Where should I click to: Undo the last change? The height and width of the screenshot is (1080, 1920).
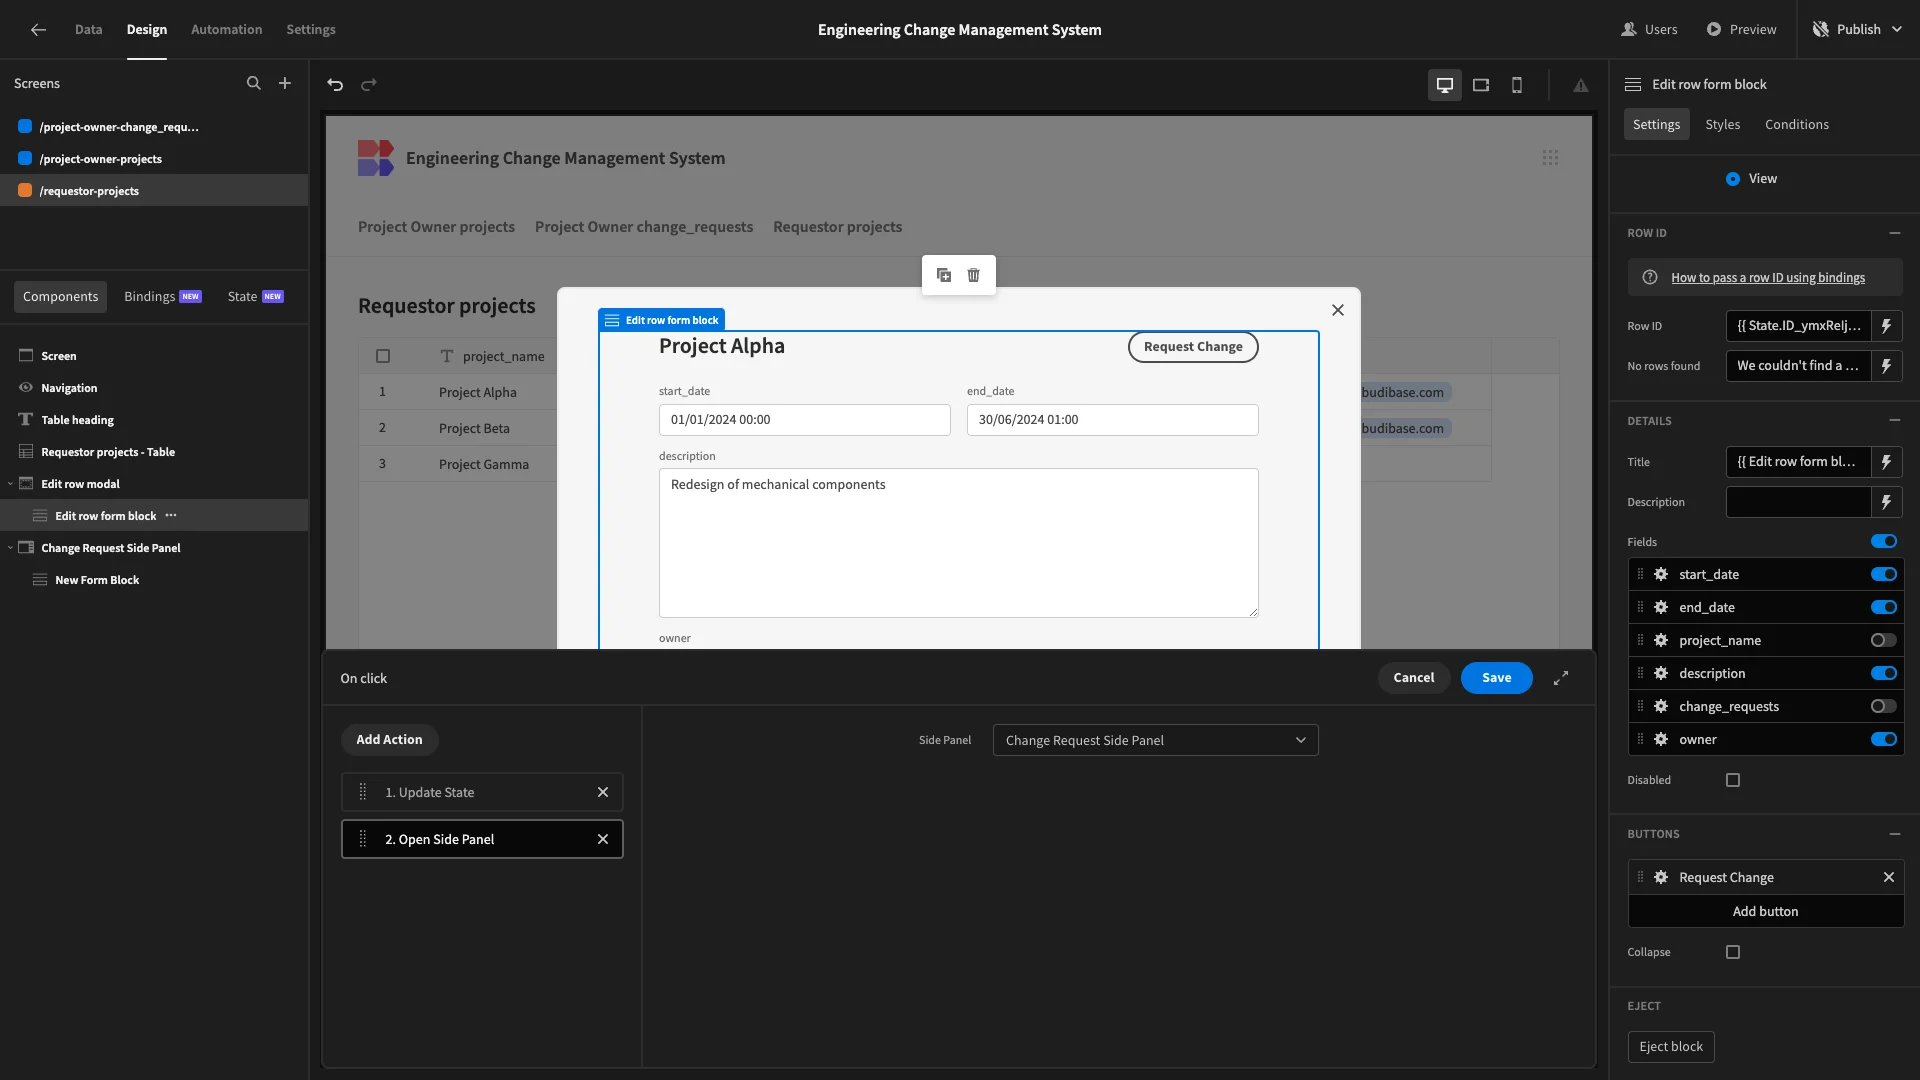pyautogui.click(x=335, y=85)
